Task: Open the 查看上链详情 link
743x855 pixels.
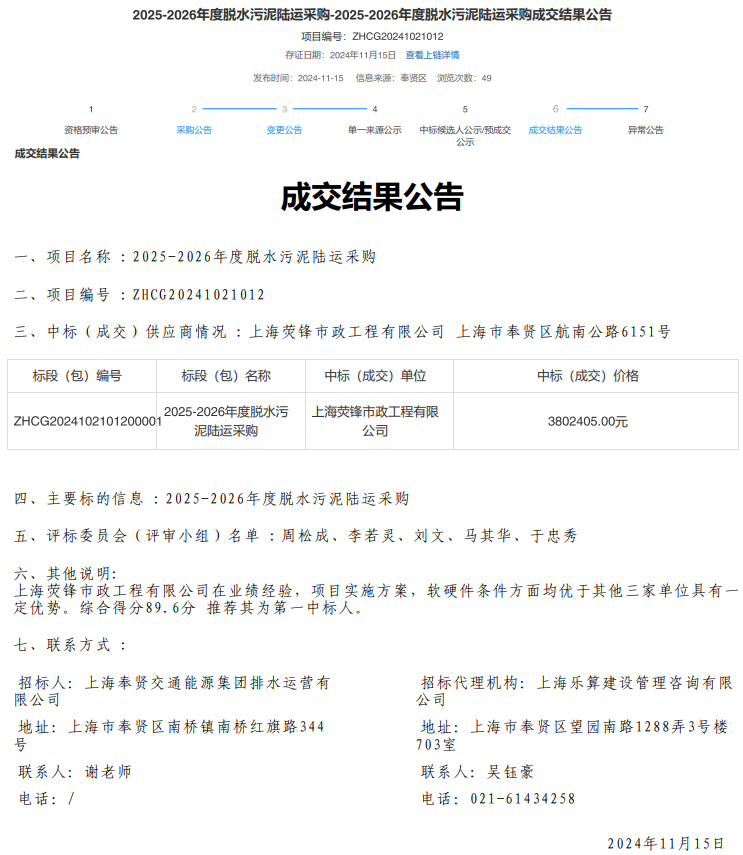Action: coord(432,55)
